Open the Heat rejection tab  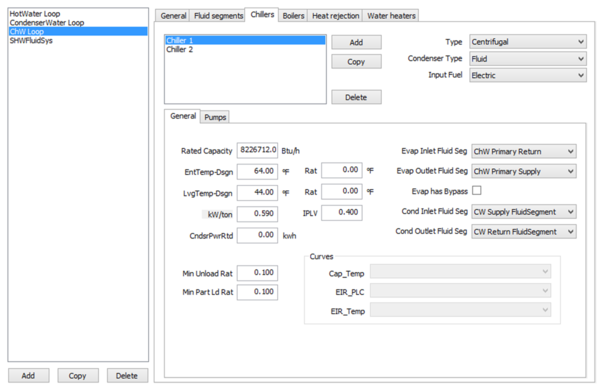click(x=336, y=16)
